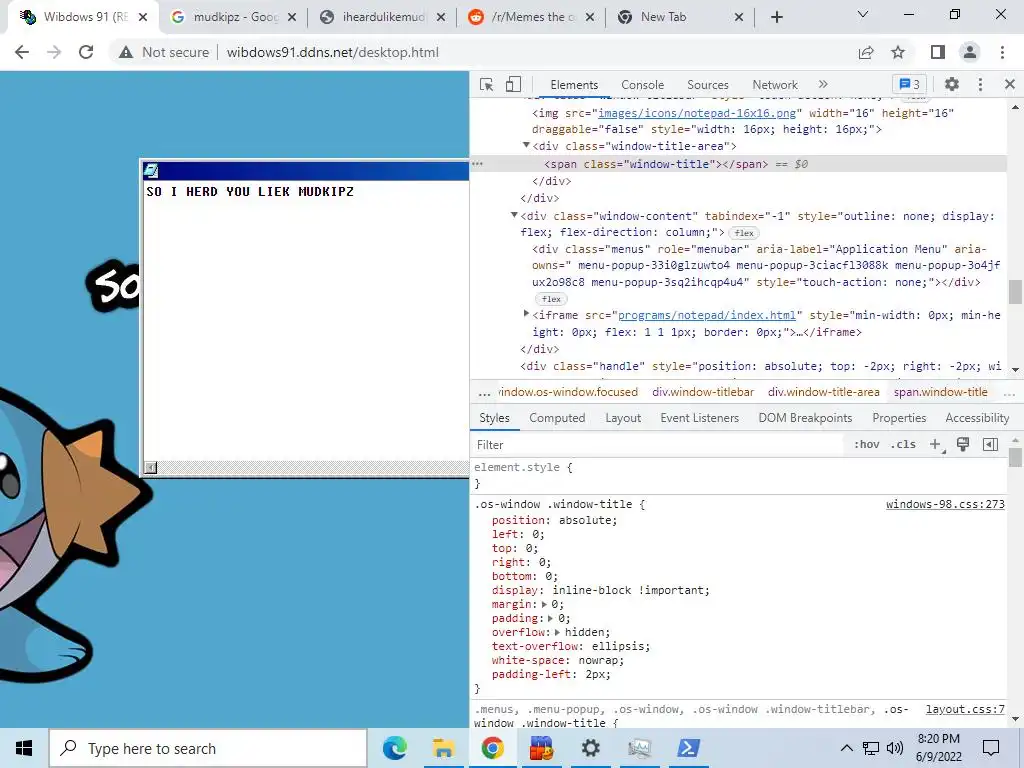Screen dimensions: 1024x768
Task: Expand the iframe node
Action: click(x=526, y=314)
